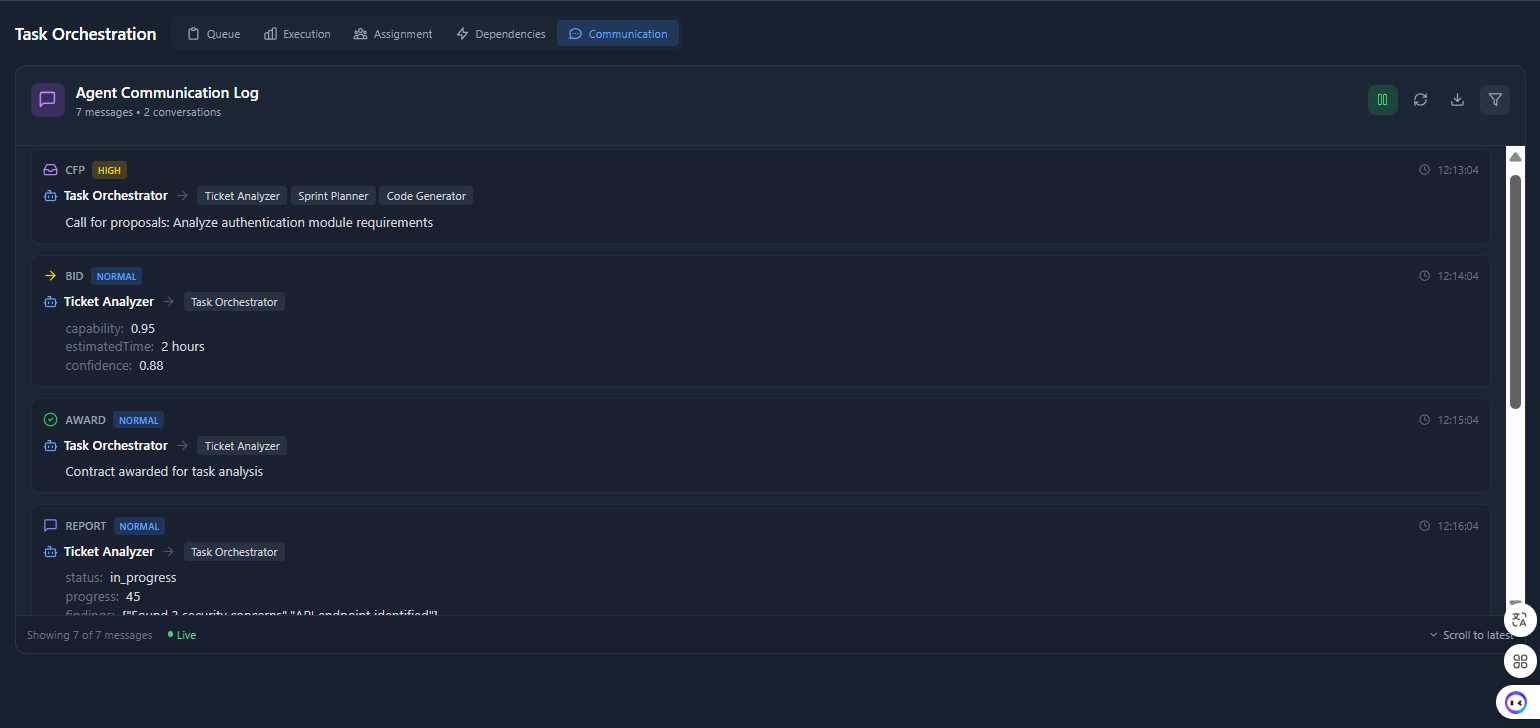Click the bot icon in the BID message

tap(51, 302)
